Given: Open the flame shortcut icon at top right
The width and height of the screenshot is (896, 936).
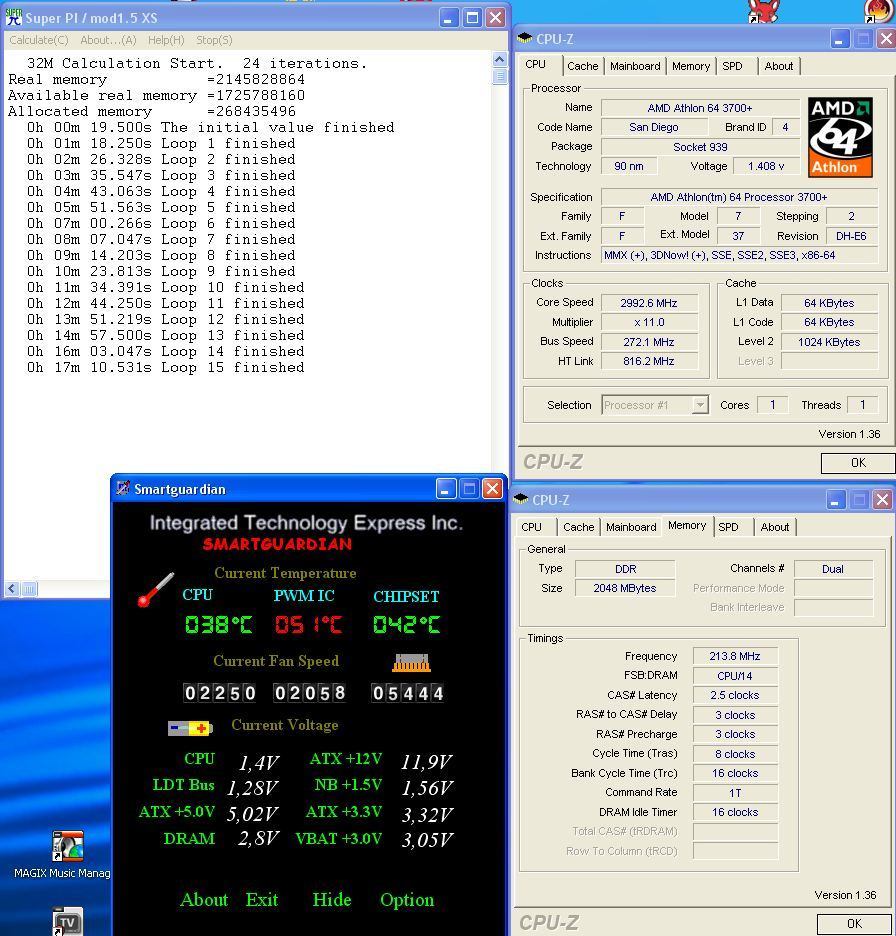Looking at the screenshot, I should (879, 10).
